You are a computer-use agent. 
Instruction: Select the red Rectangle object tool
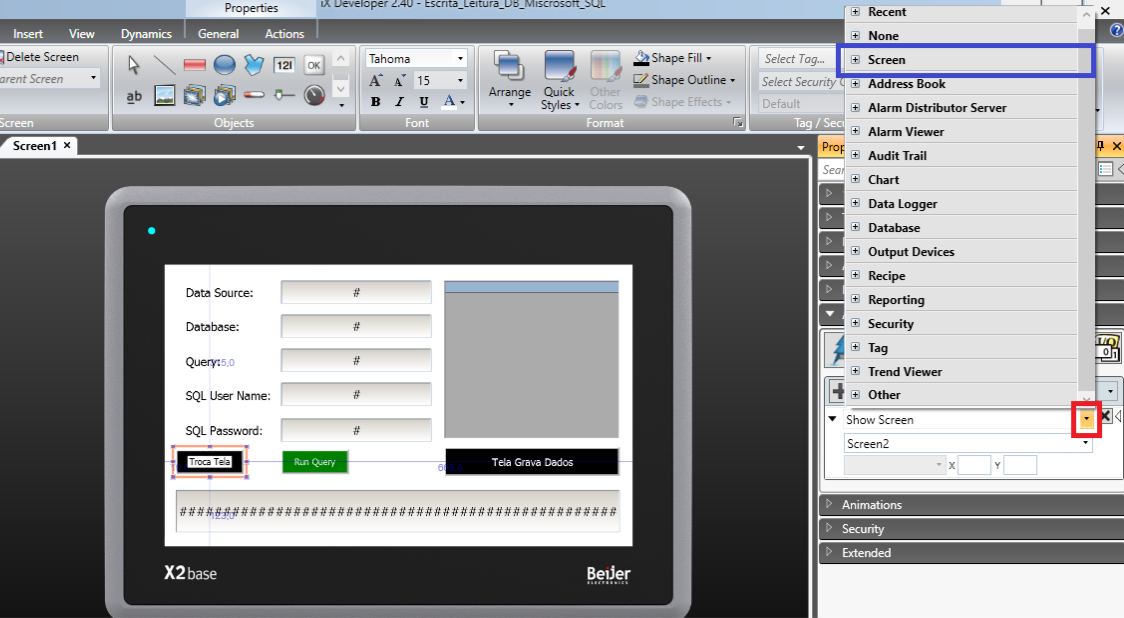coord(195,65)
